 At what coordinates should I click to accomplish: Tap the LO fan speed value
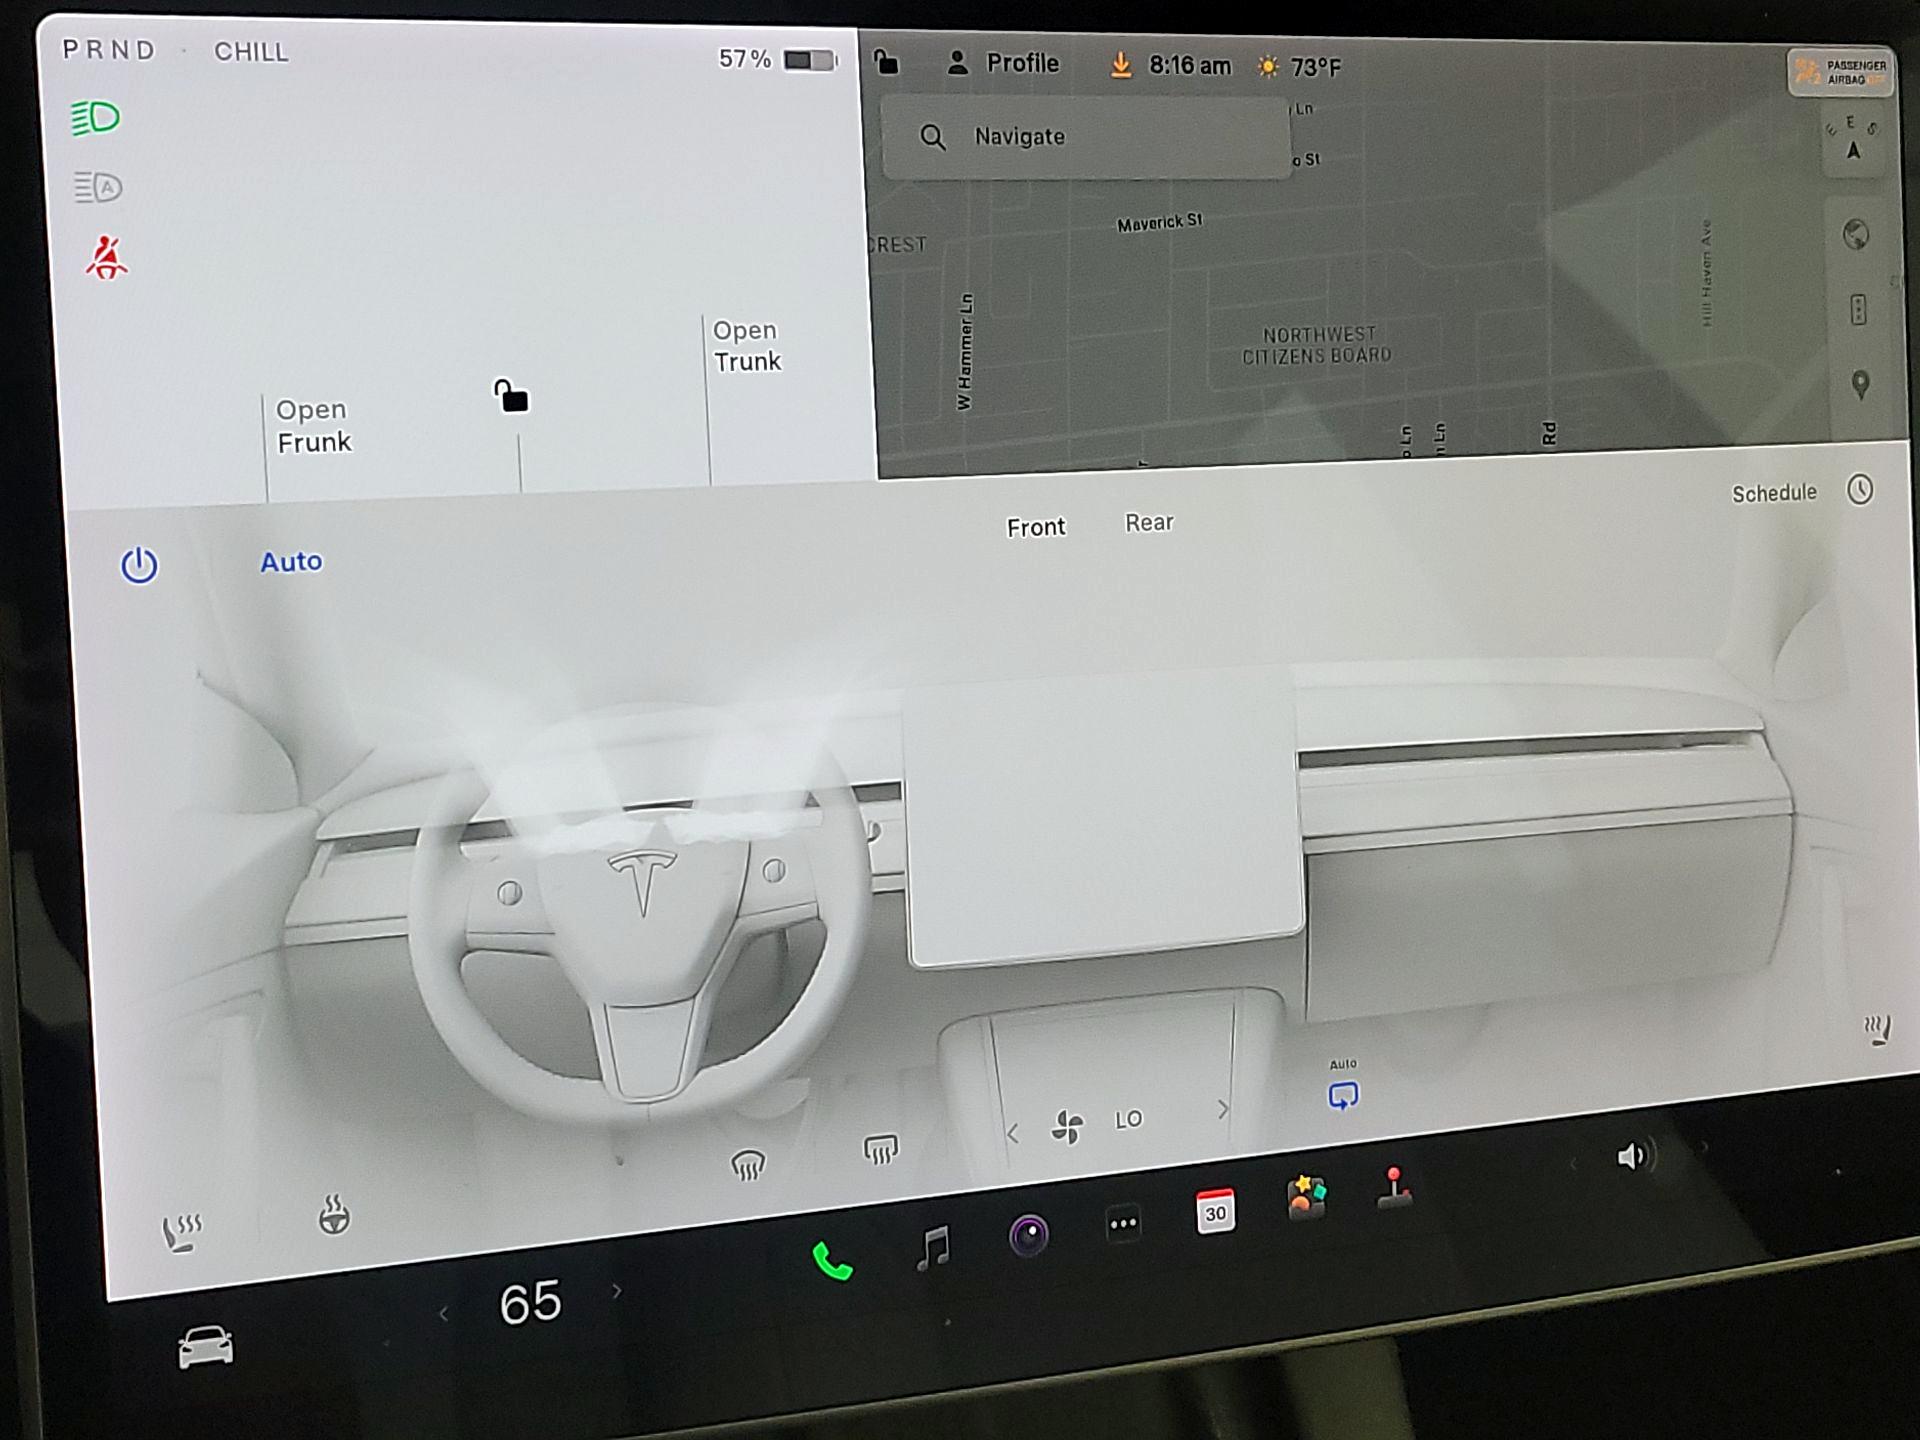click(x=1129, y=1120)
